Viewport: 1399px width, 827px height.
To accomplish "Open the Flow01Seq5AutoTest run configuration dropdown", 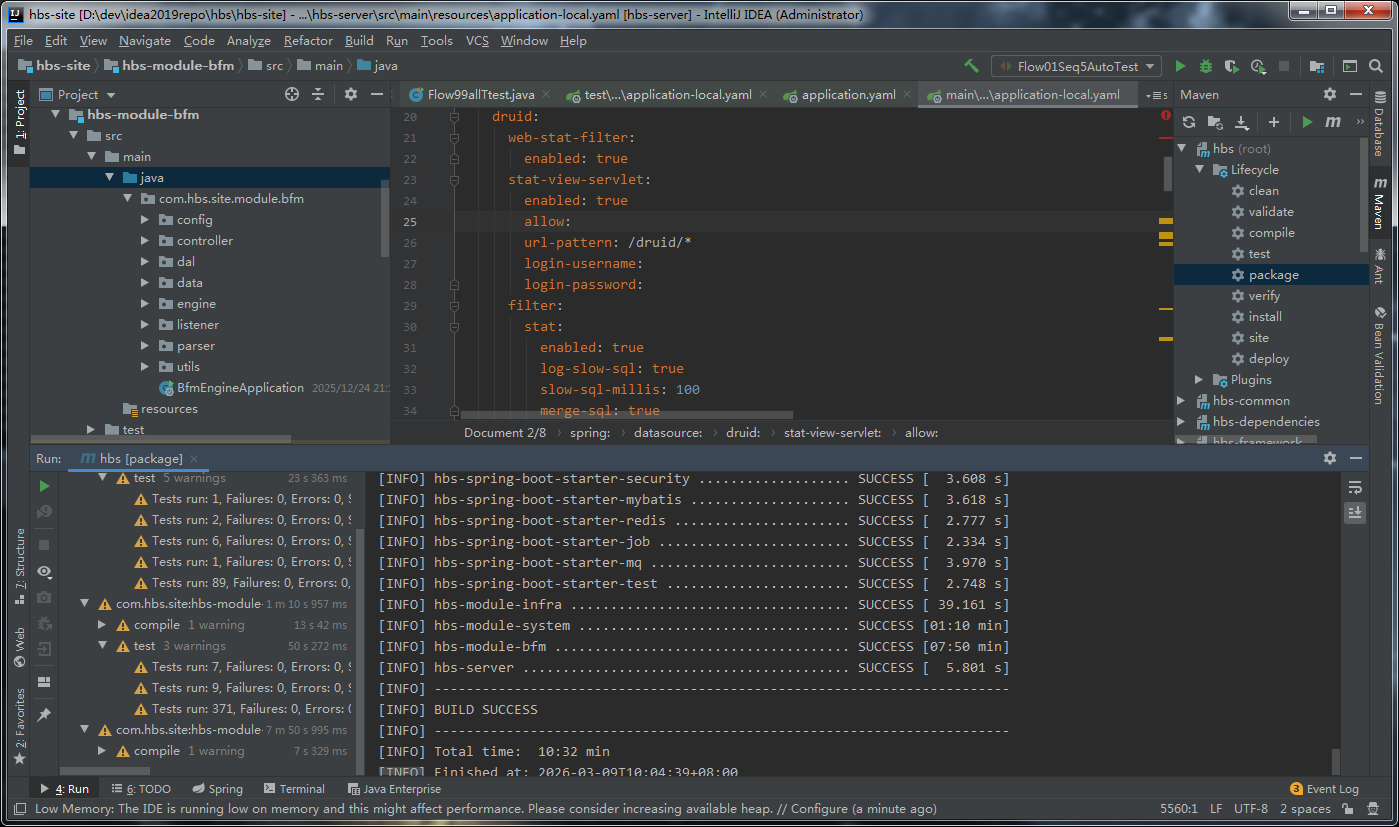I will (1076, 66).
